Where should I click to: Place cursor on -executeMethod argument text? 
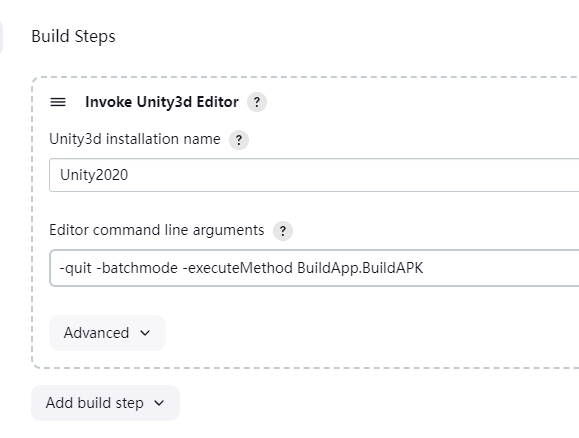[238, 268]
